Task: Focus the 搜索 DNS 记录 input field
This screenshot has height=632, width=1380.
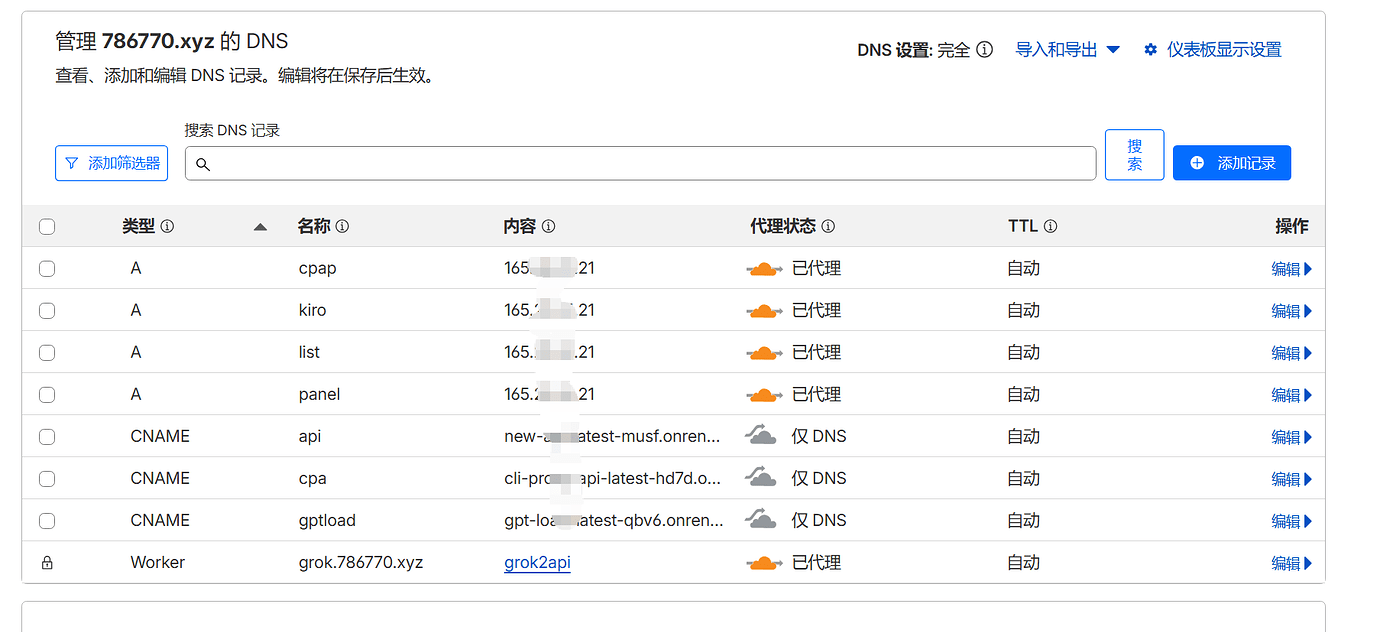Action: [x=640, y=163]
